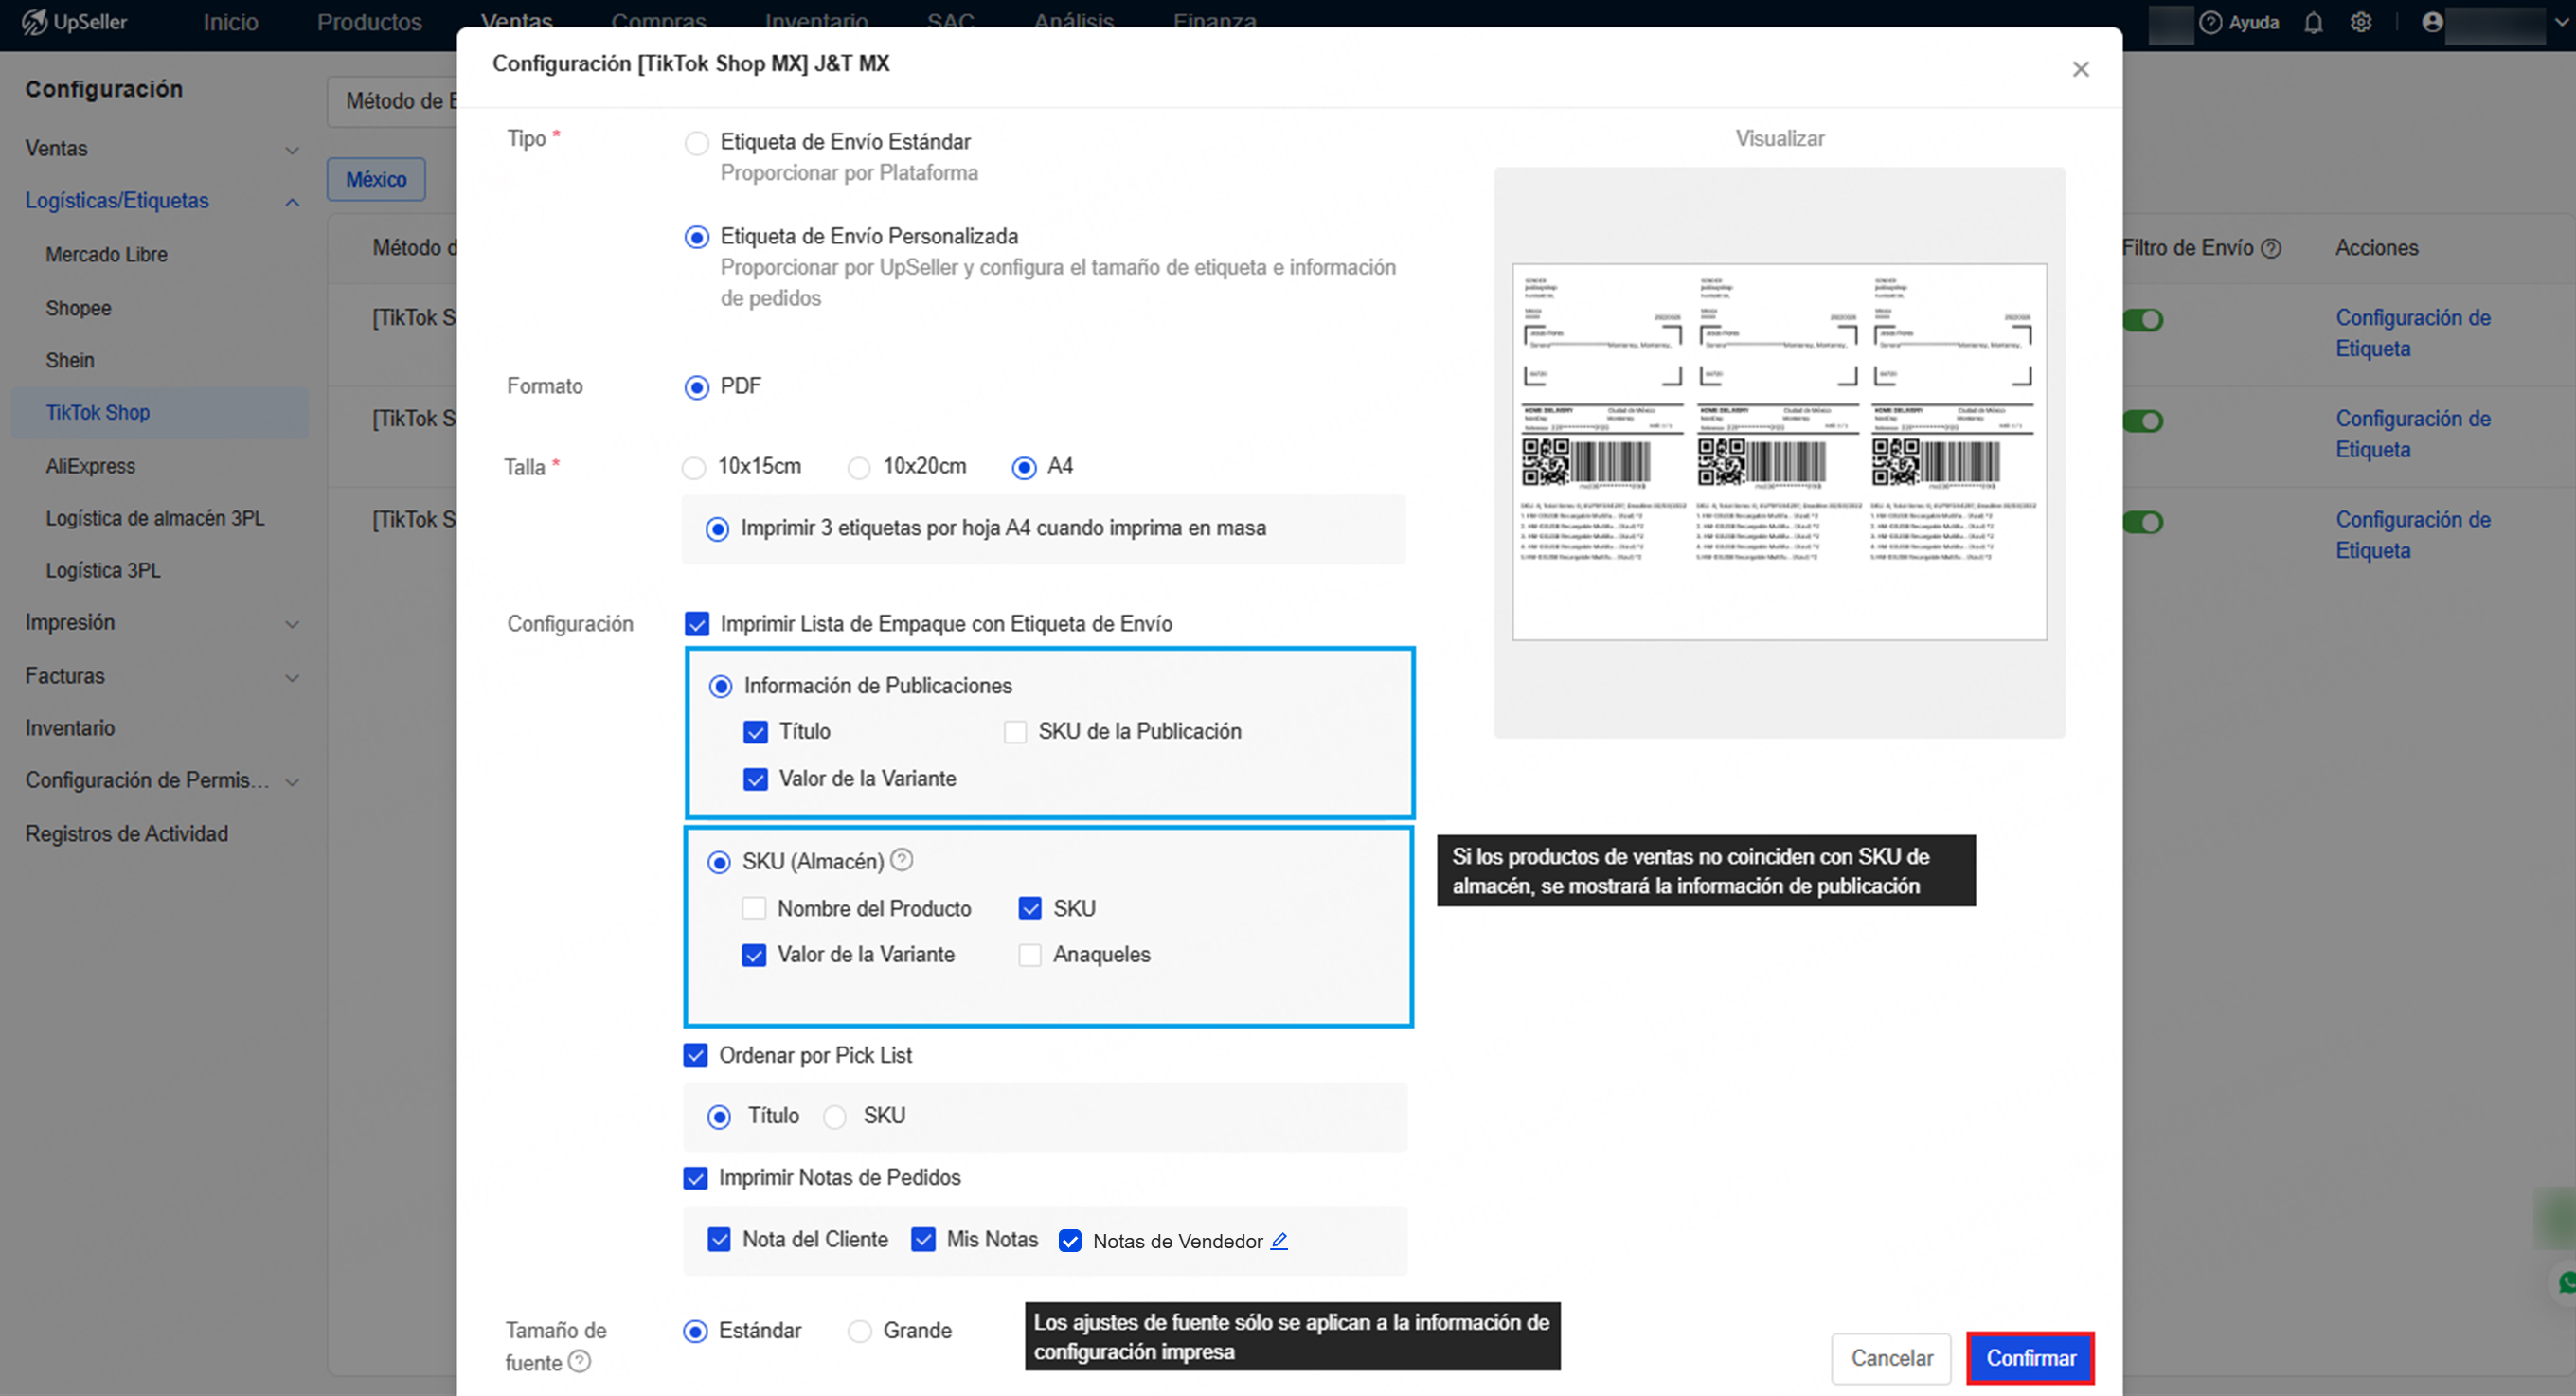Open Logística 3PL in the sidebar
This screenshot has height=1396, width=2576.
103,571
